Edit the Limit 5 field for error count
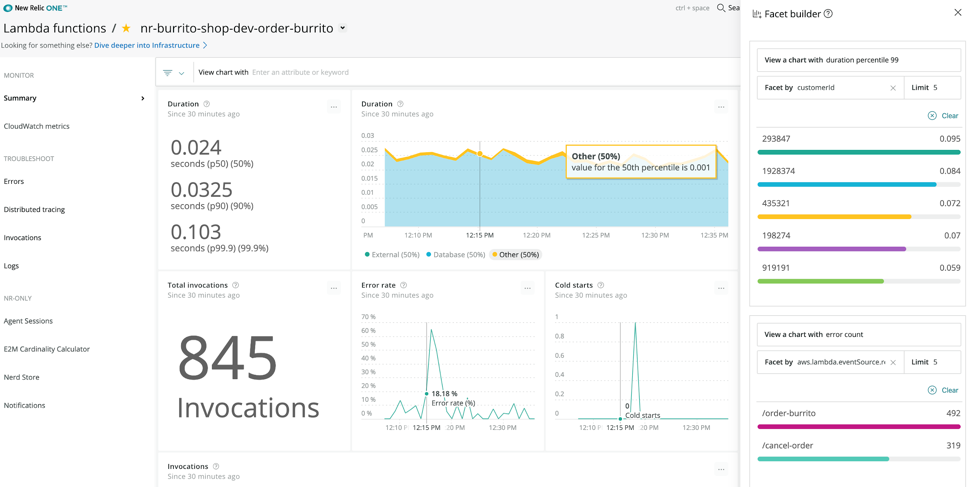Image resolution: width=974 pixels, height=487 pixels. click(932, 362)
